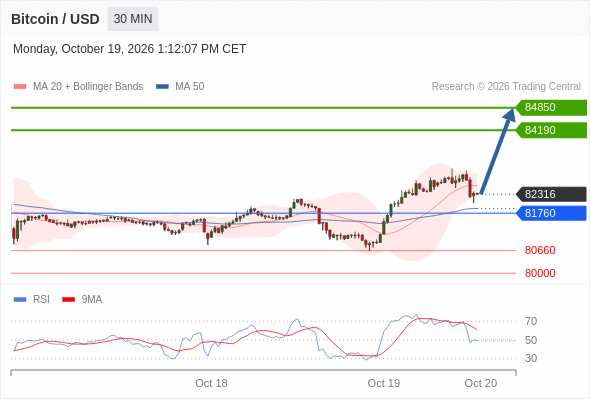Click the red 9MA legend swatch
Image resolution: width=590 pixels, height=400 pixels.
[68, 300]
